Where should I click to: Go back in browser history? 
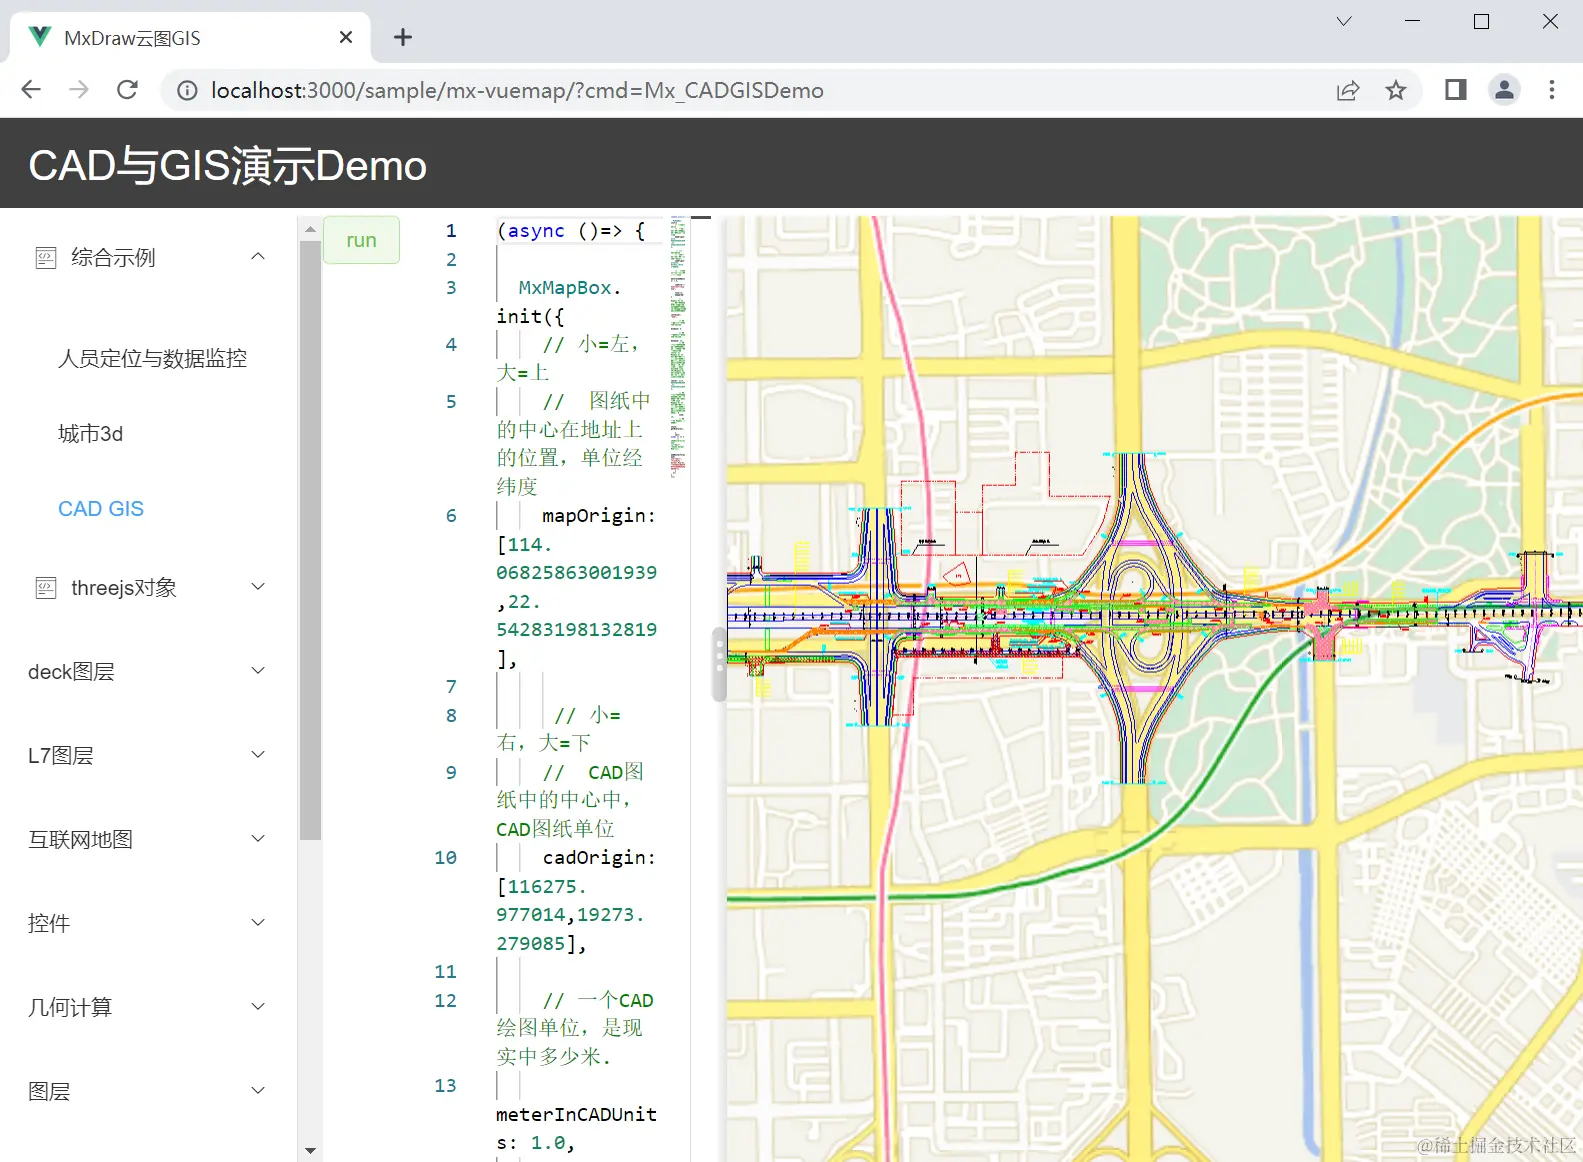[31, 90]
